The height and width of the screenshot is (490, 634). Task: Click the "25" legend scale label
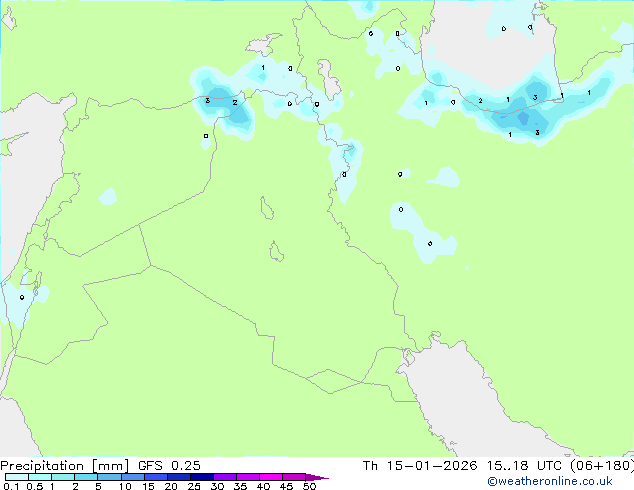194,486
